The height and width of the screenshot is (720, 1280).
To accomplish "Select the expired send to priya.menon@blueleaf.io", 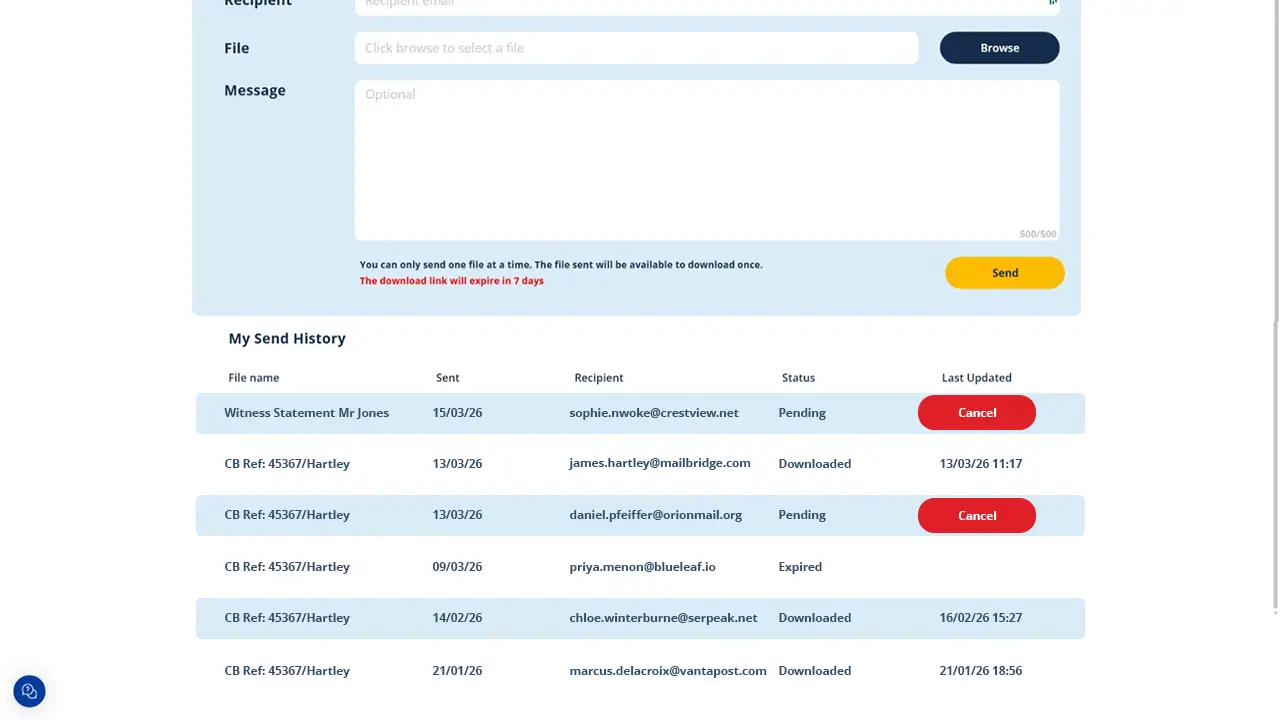I will [x=640, y=566].
